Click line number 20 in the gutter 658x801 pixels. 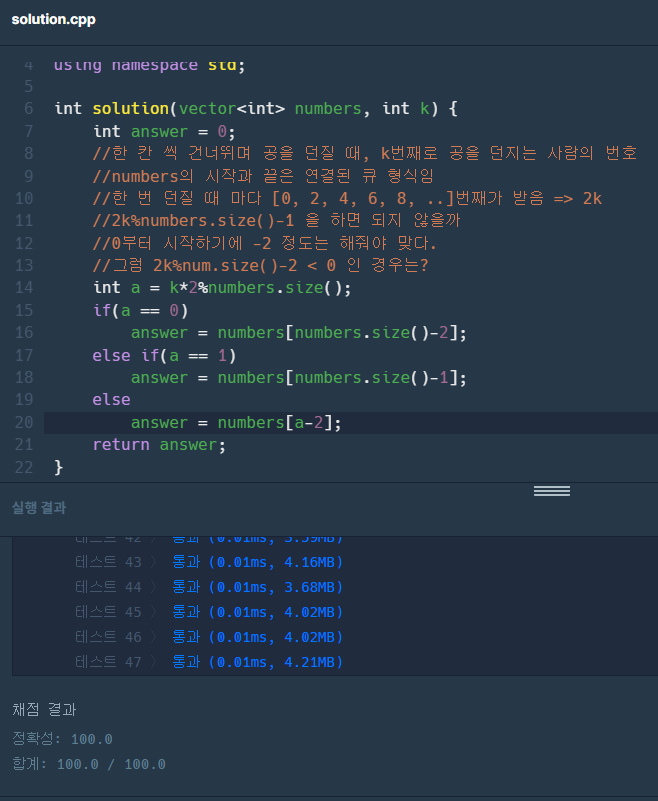(24, 422)
